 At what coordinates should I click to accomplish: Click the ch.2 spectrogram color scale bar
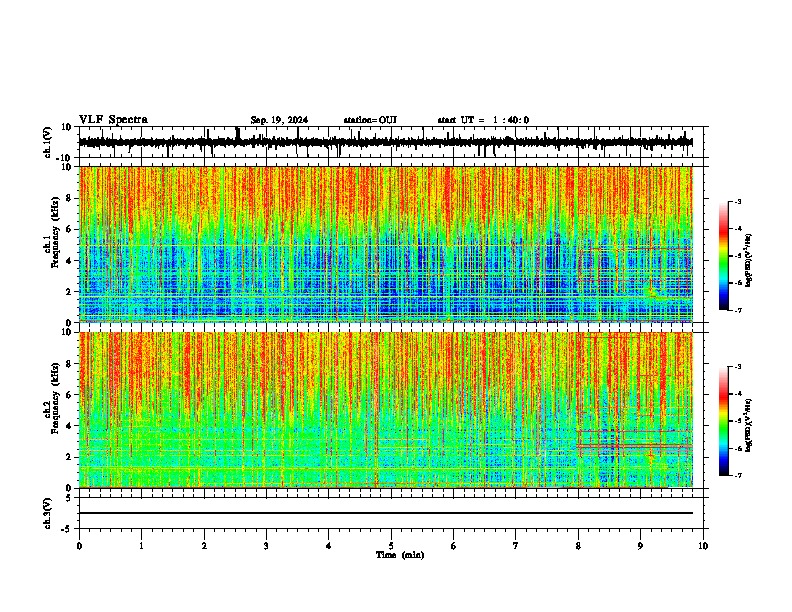(x=724, y=421)
